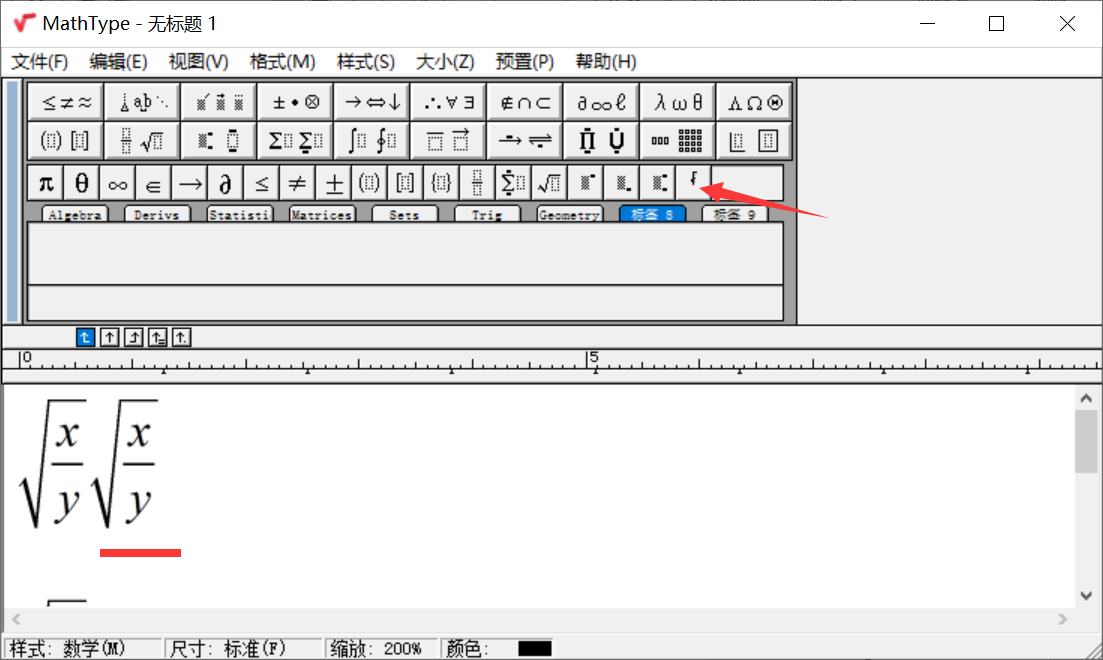The width and height of the screenshot is (1103, 660).
Task: Select the left-justified tab stop button
Action: coord(85,338)
